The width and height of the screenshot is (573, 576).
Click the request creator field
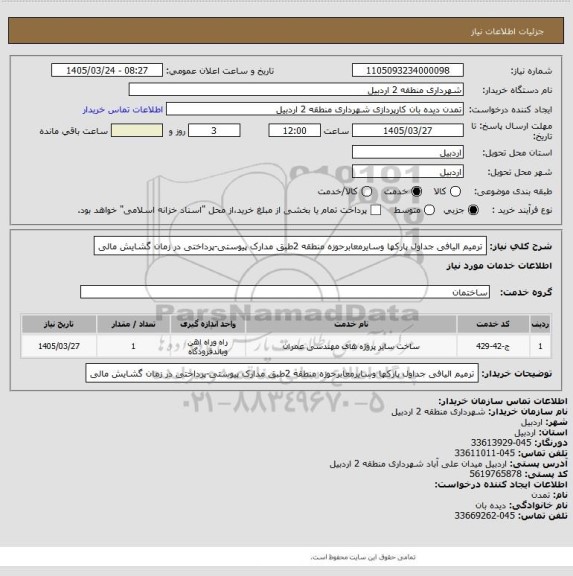pyautogui.click(x=315, y=109)
